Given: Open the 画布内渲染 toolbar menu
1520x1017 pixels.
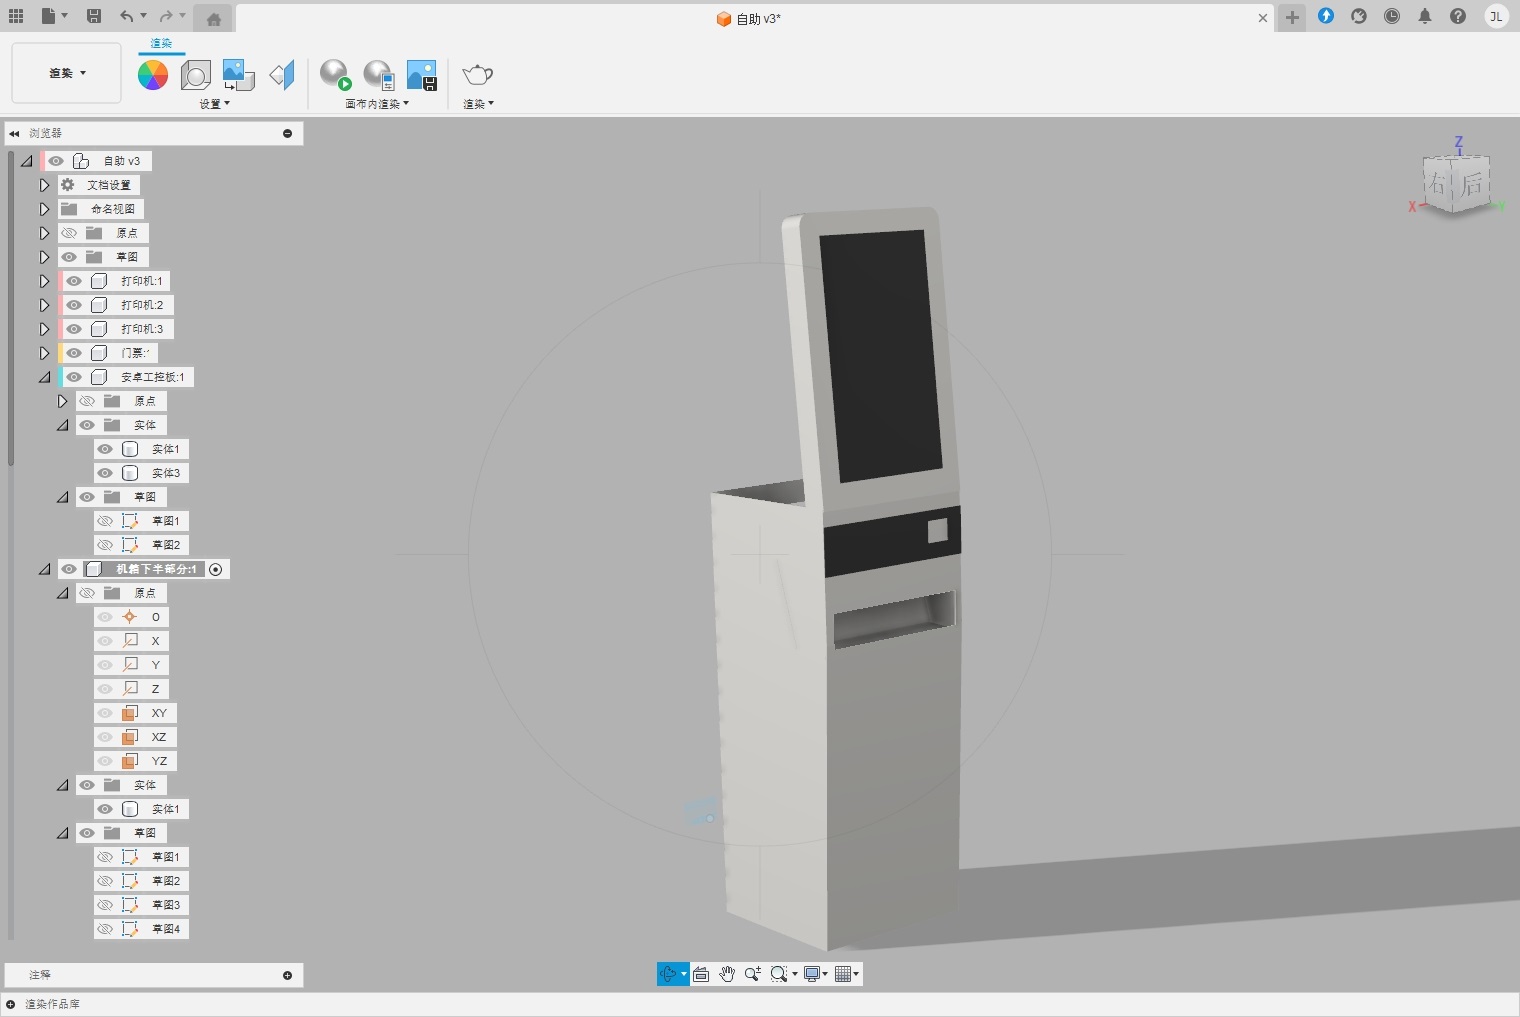Looking at the screenshot, I should coord(377,104).
